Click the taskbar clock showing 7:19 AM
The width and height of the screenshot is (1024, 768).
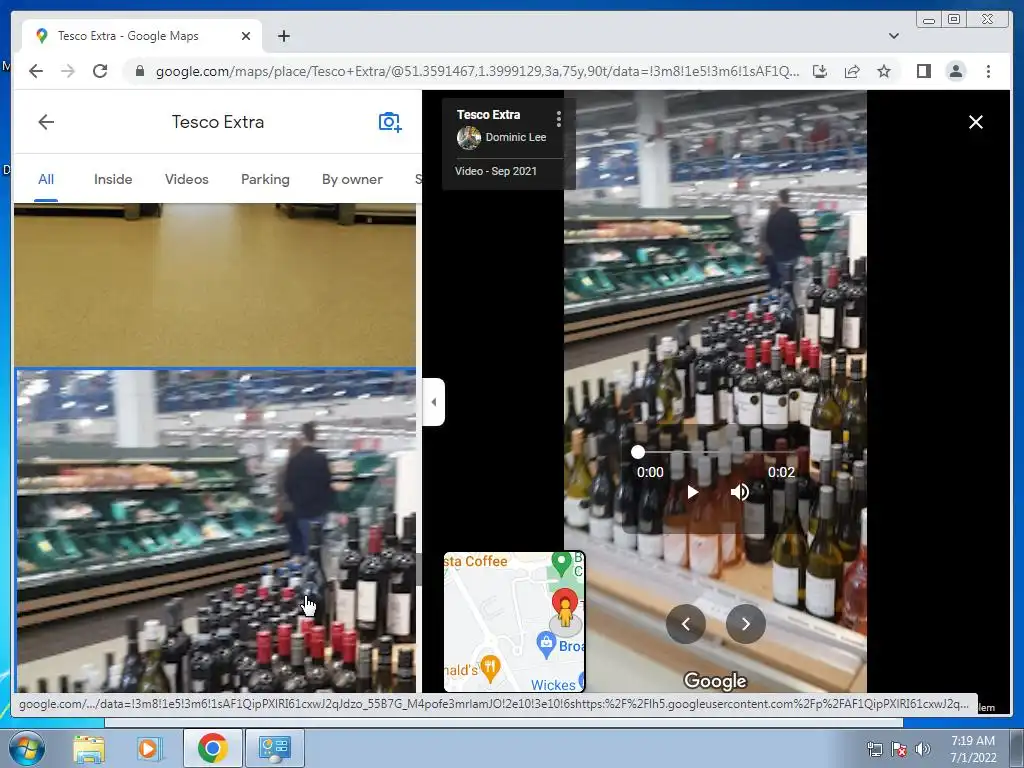(x=973, y=749)
